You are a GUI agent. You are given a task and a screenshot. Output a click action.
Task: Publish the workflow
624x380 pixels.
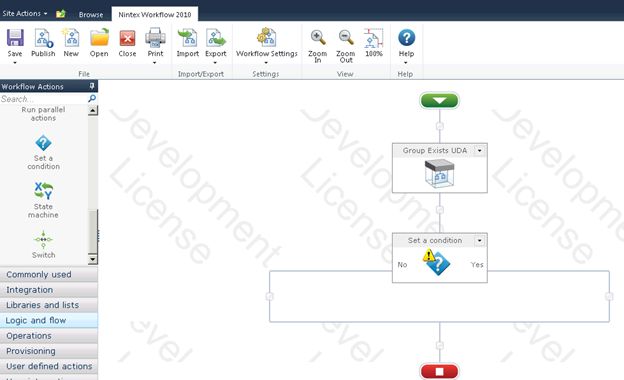click(x=43, y=43)
